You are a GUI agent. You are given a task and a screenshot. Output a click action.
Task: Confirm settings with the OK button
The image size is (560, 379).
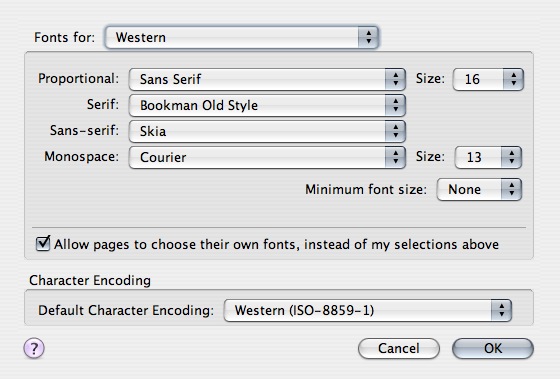coord(493,348)
